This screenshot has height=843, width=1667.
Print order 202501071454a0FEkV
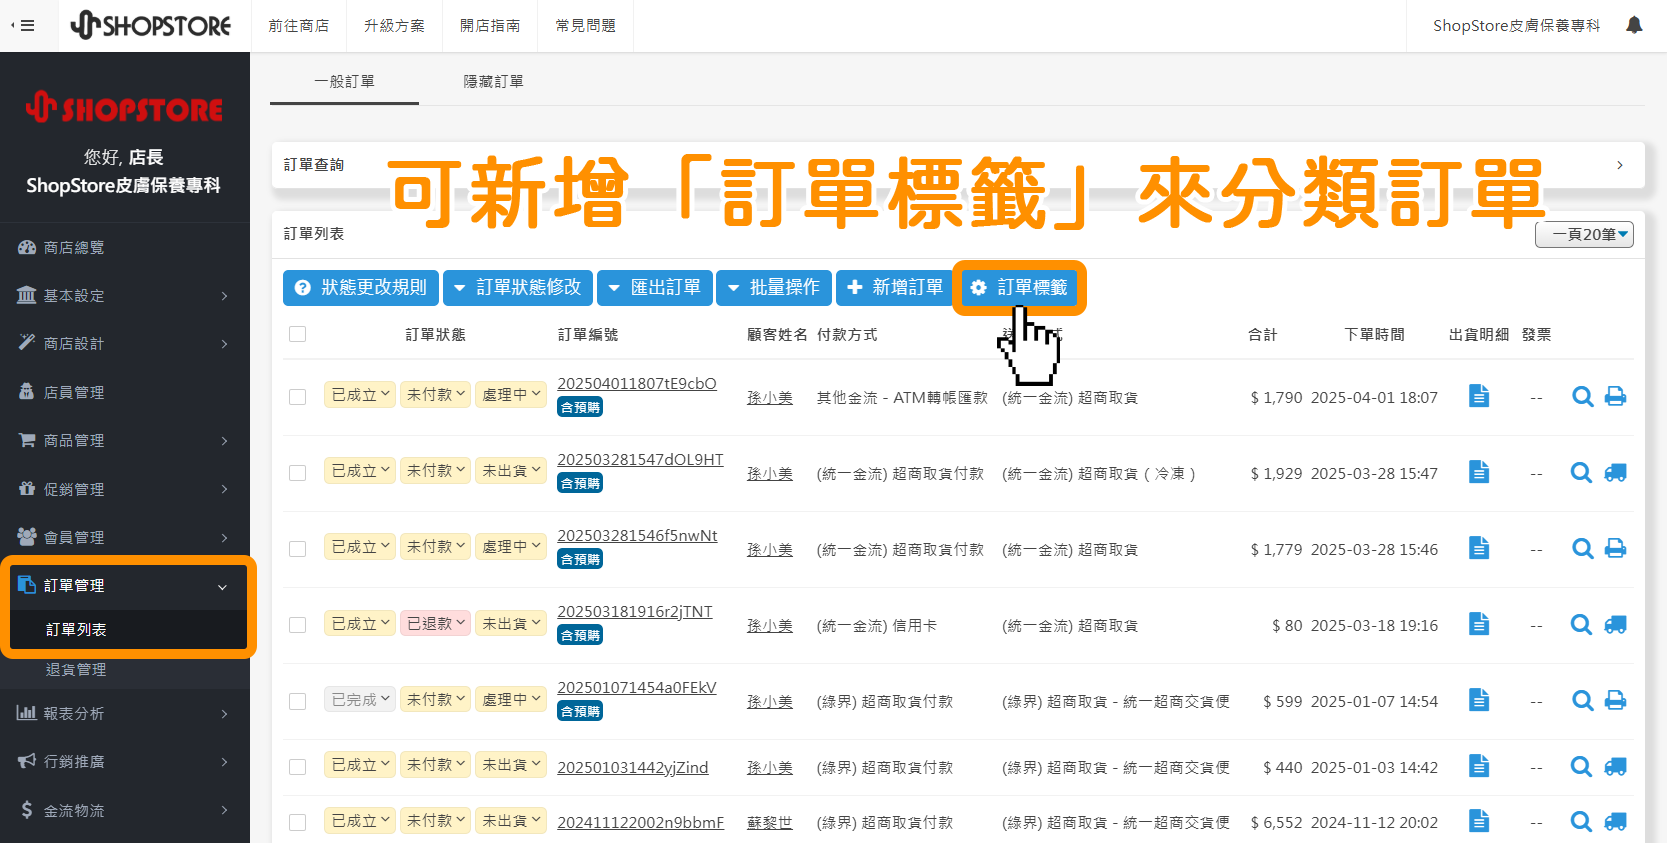pyautogui.click(x=1615, y=701)
